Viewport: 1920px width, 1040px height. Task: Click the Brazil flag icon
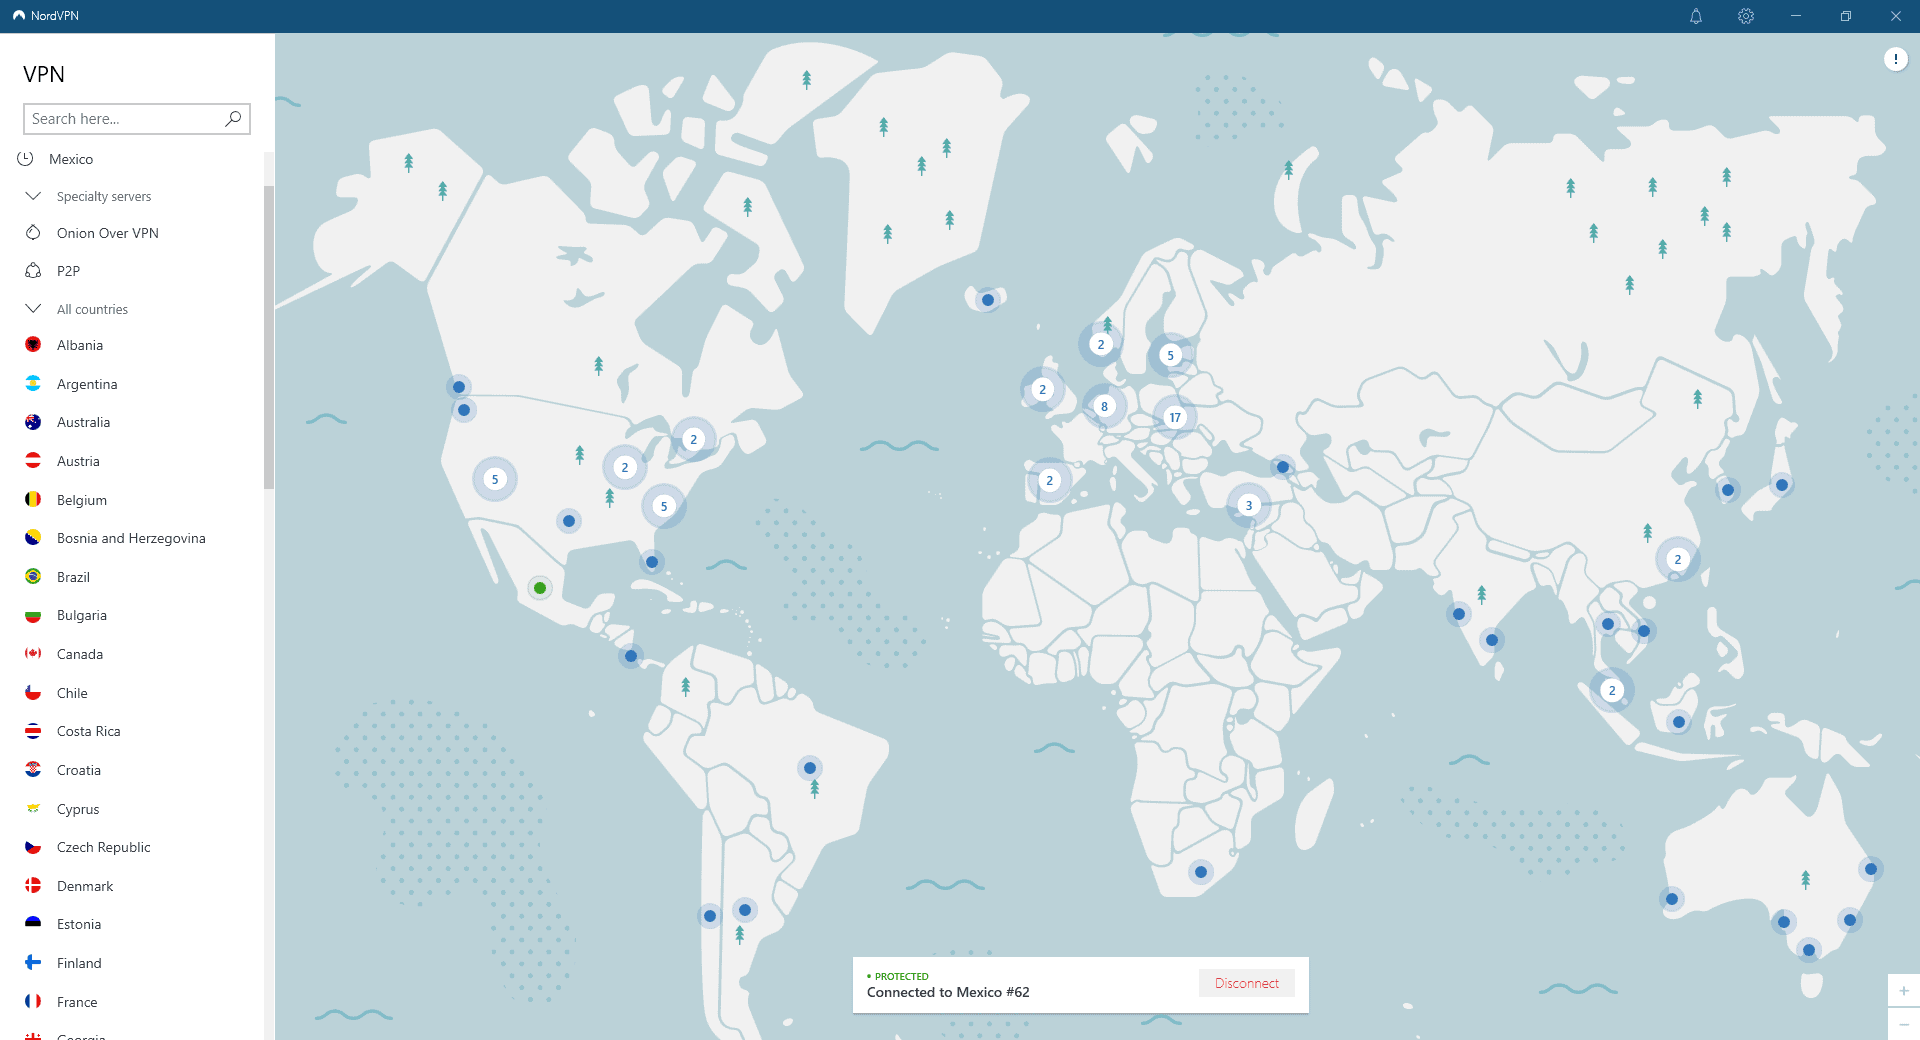pyautogui.click(x=33, y=576)
